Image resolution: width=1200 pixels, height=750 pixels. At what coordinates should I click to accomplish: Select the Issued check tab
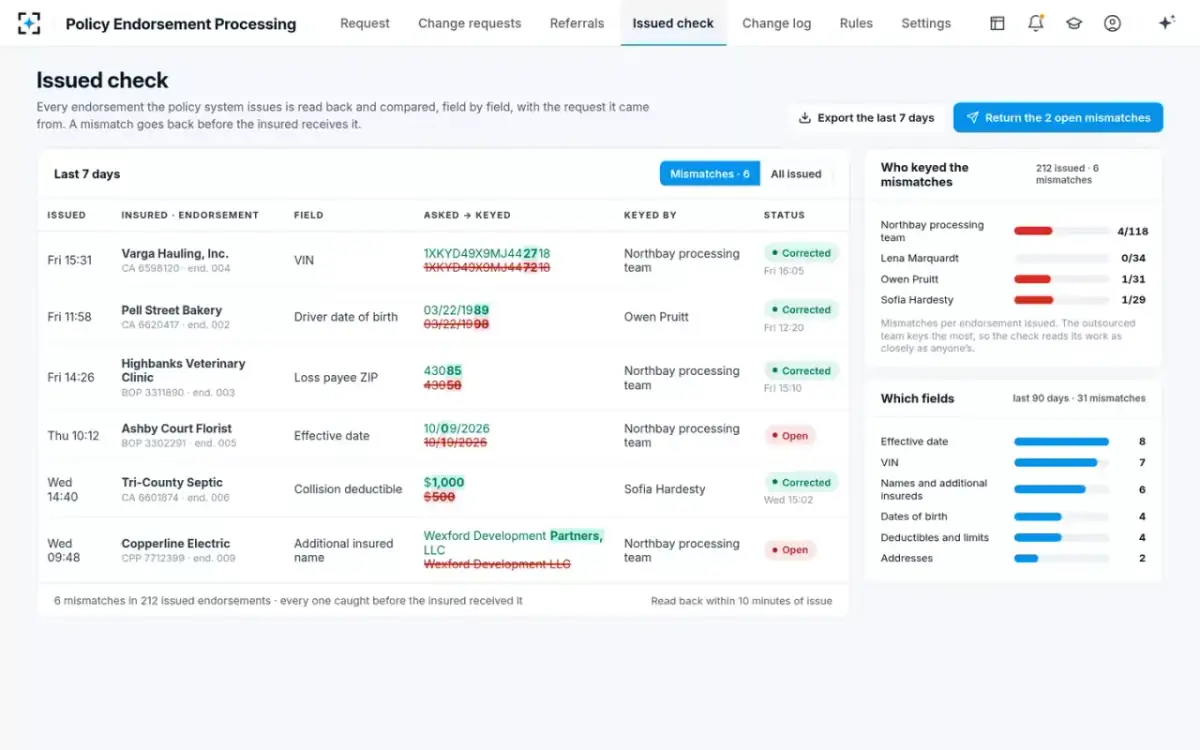tap(673, 23)
